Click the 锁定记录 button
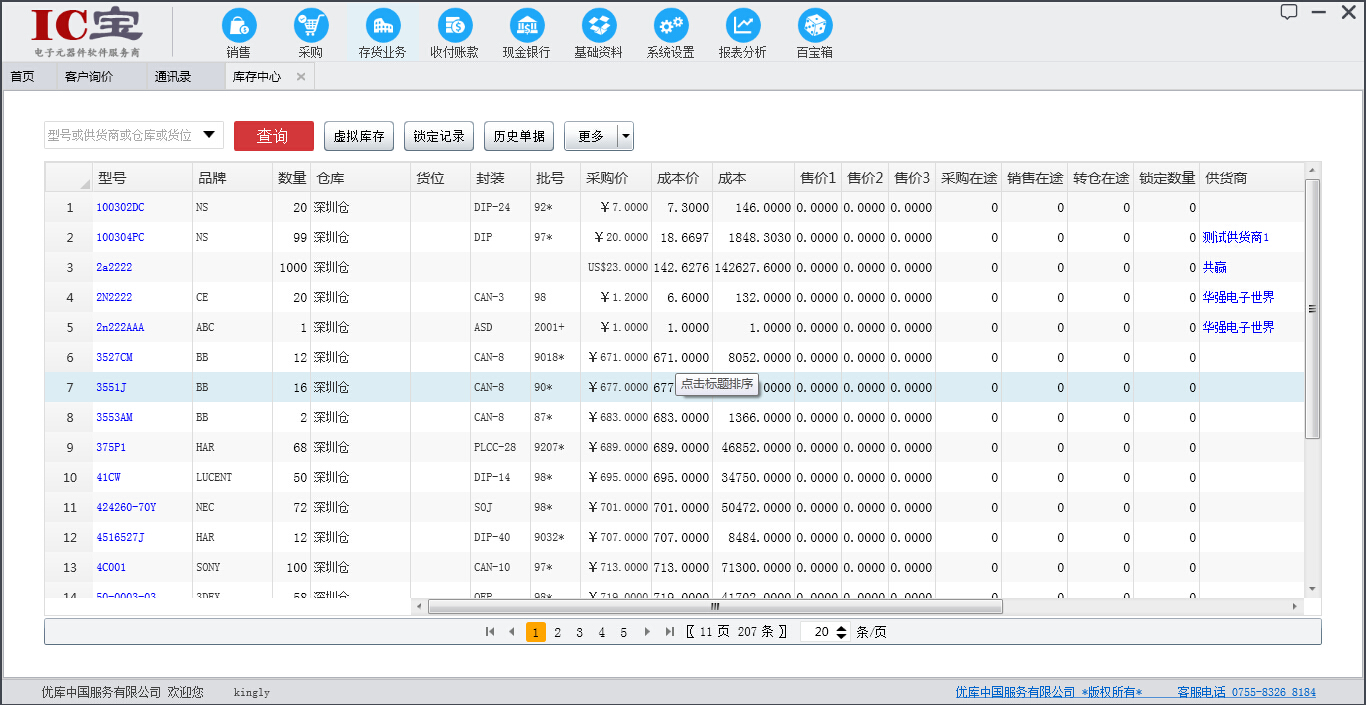 439,136
